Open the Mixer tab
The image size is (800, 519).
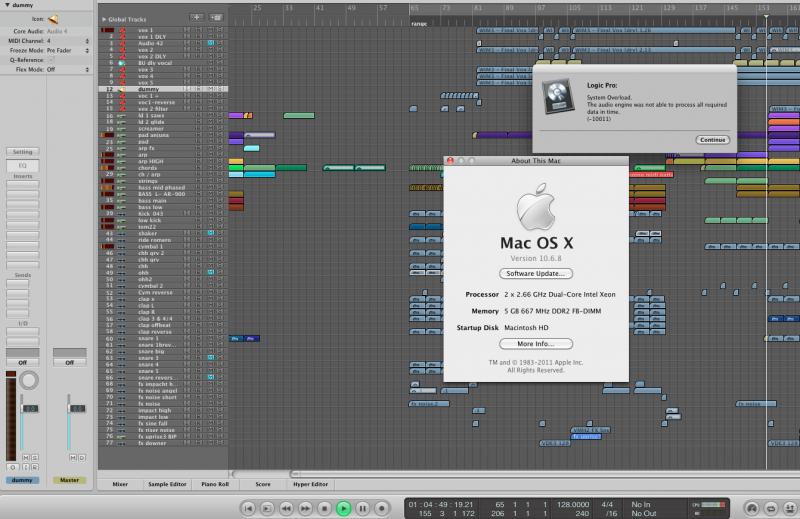pos(120,484)
